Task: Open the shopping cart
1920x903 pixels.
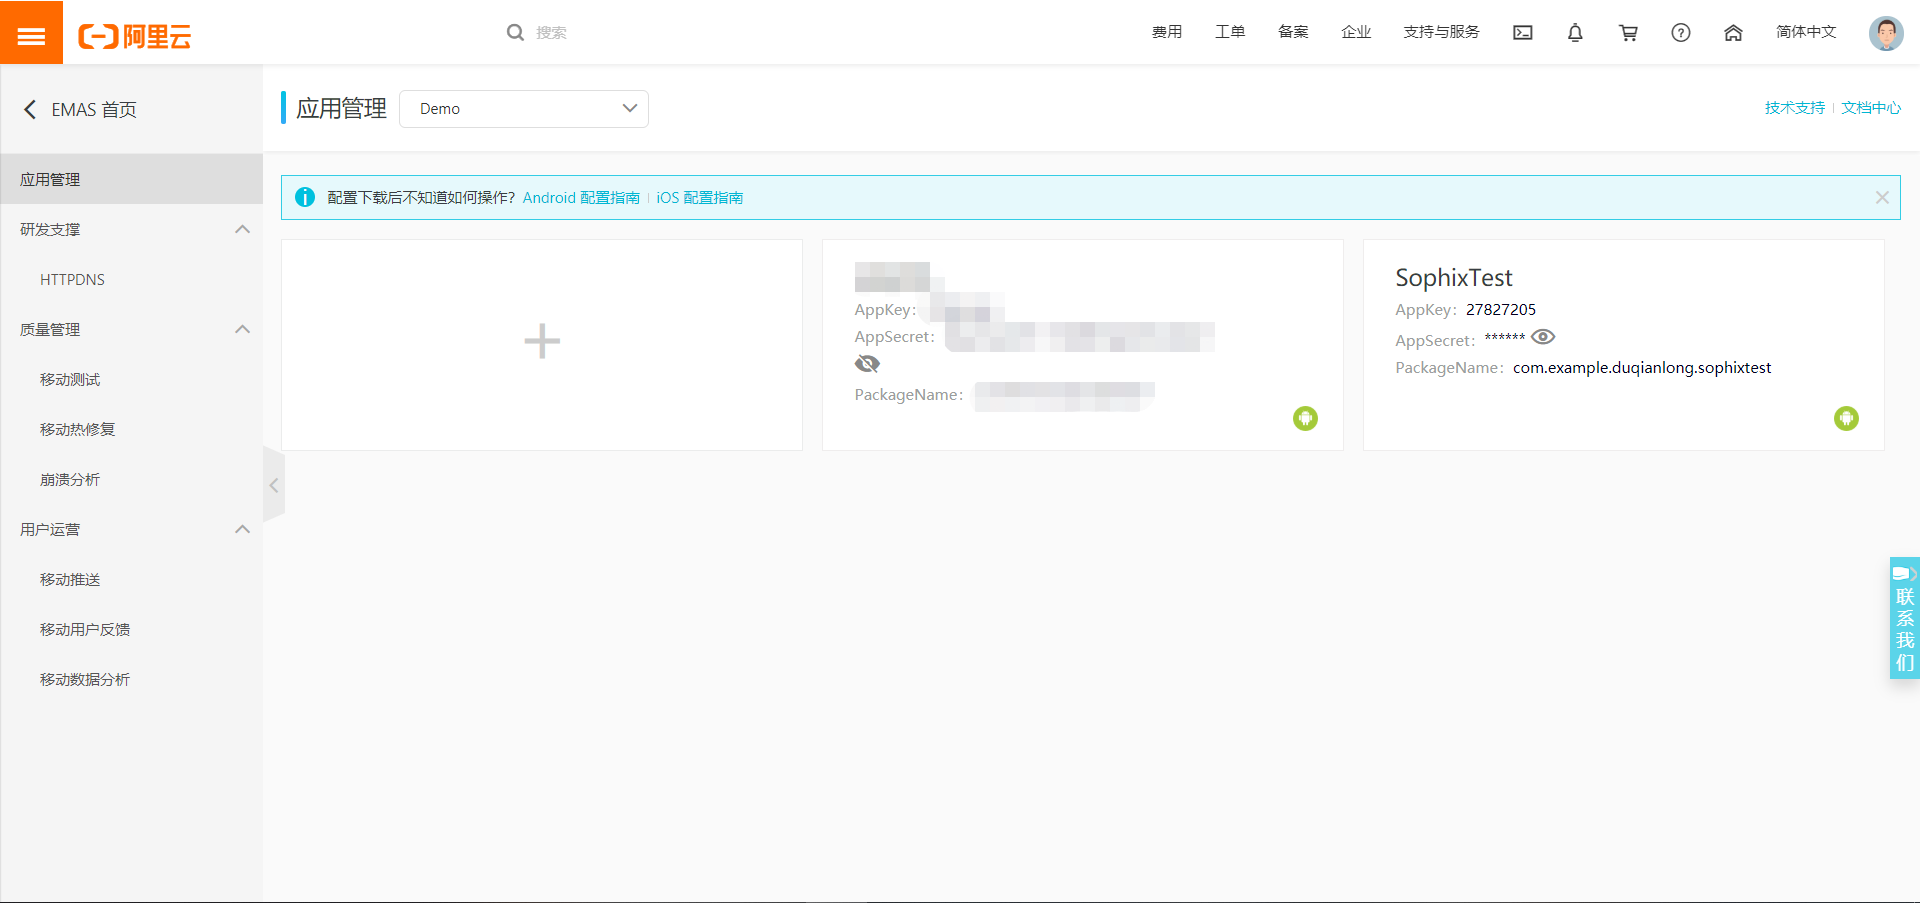Action: tap(1628, 32)
